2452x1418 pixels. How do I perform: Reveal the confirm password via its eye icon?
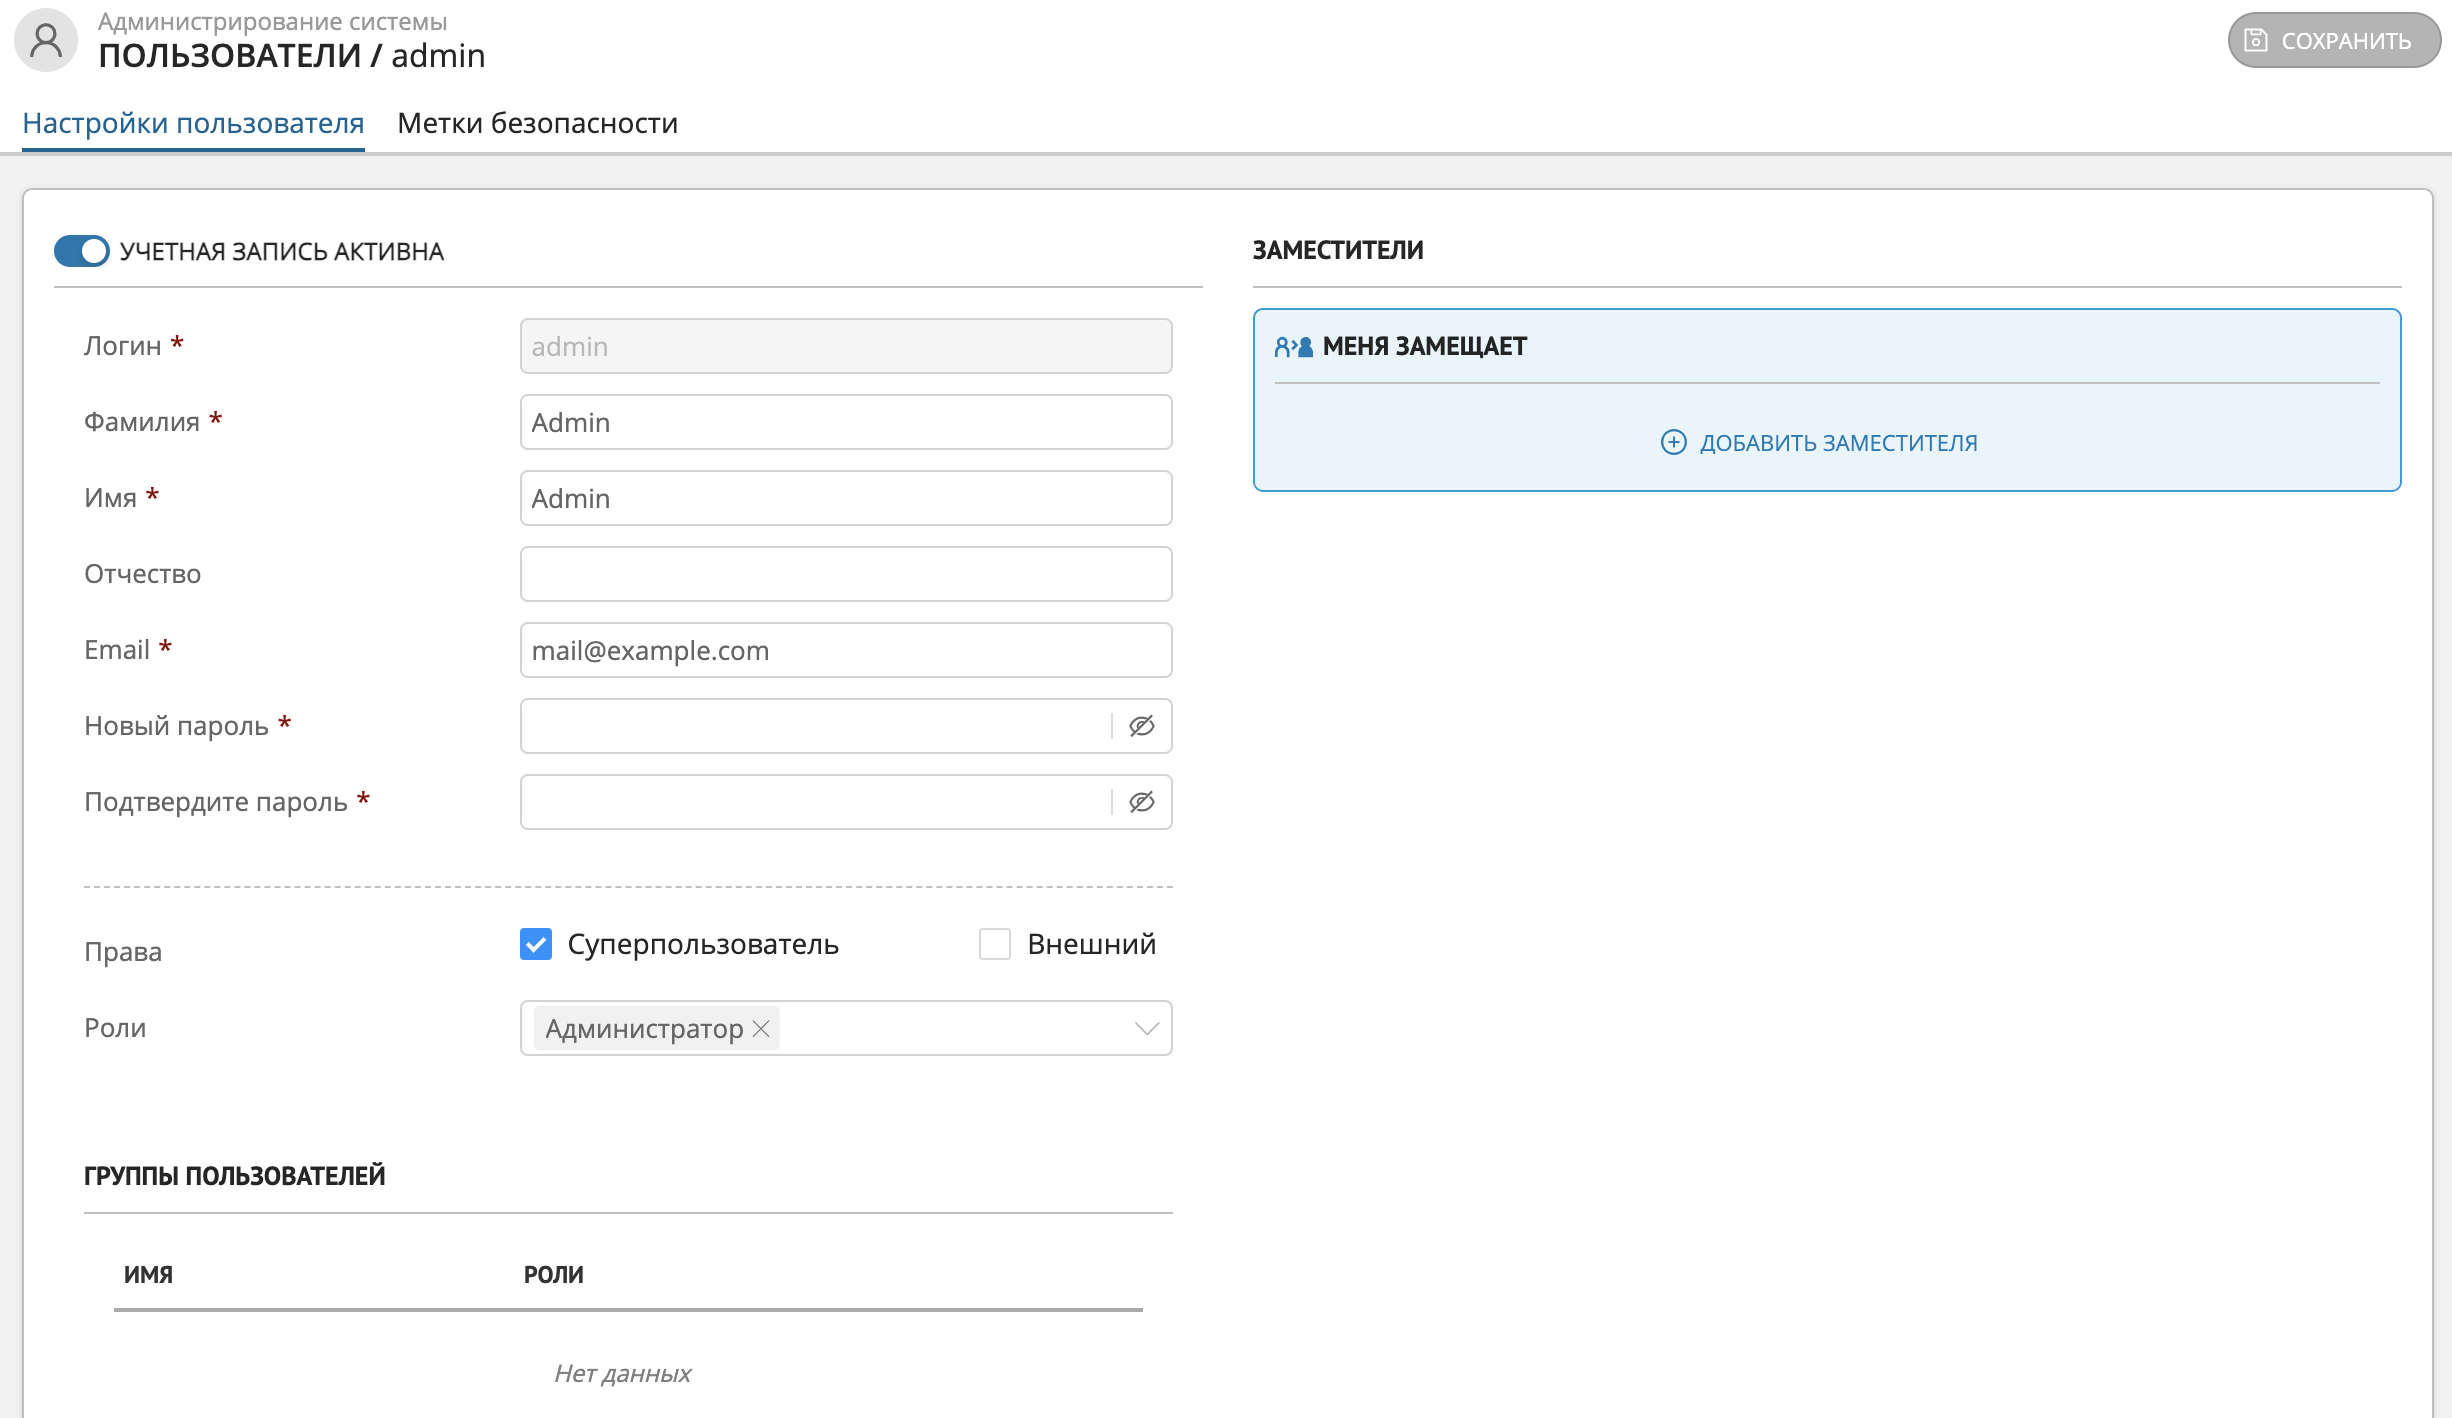1141,802
